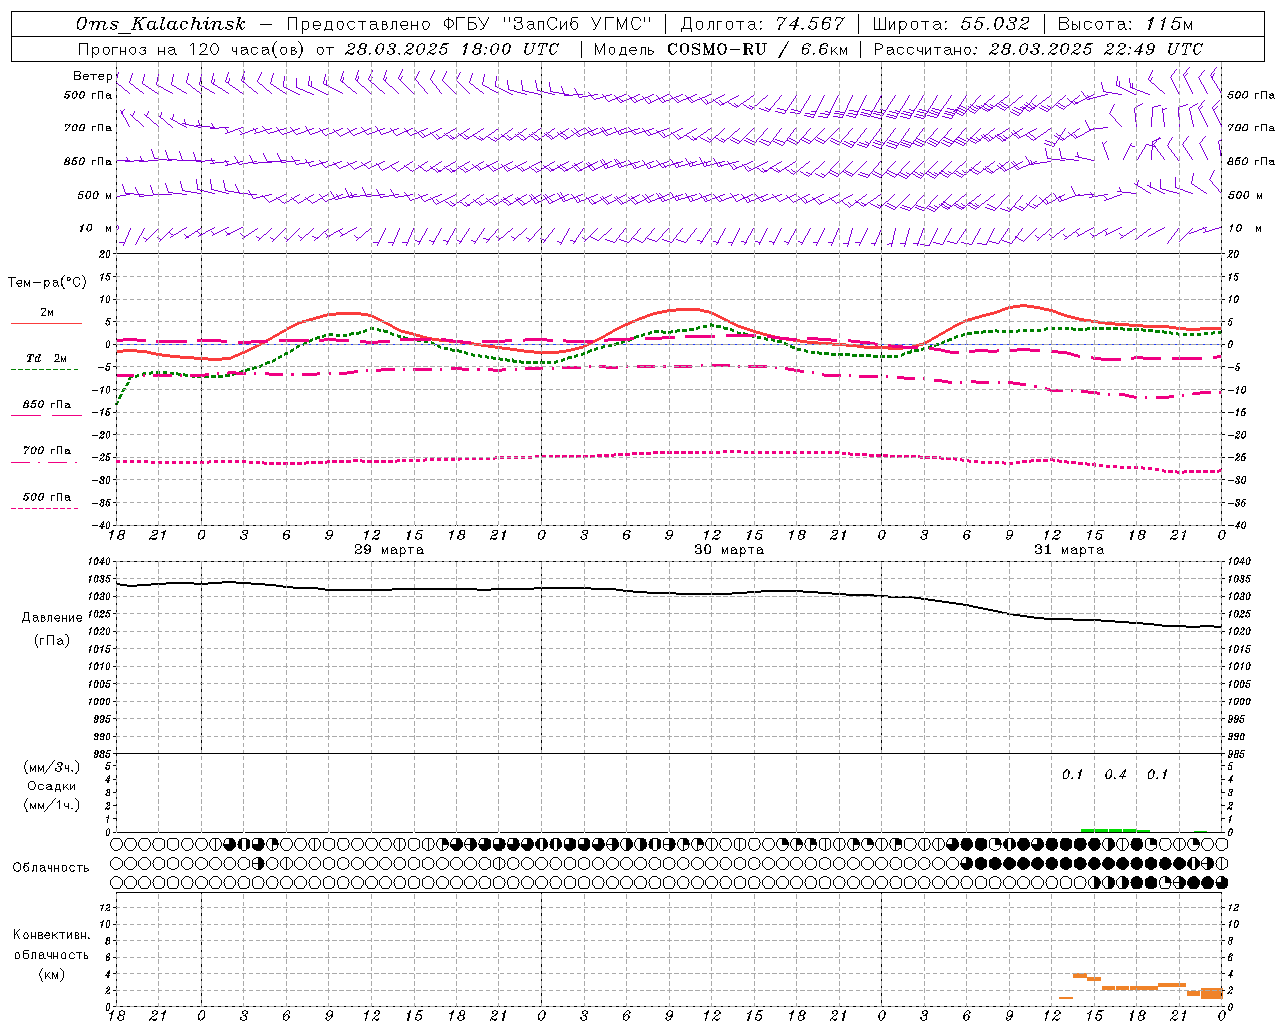The width and height of the screenshot is (1280, 1024).
Task: Click the Ветер wind panel label
Action: [92, 76]
